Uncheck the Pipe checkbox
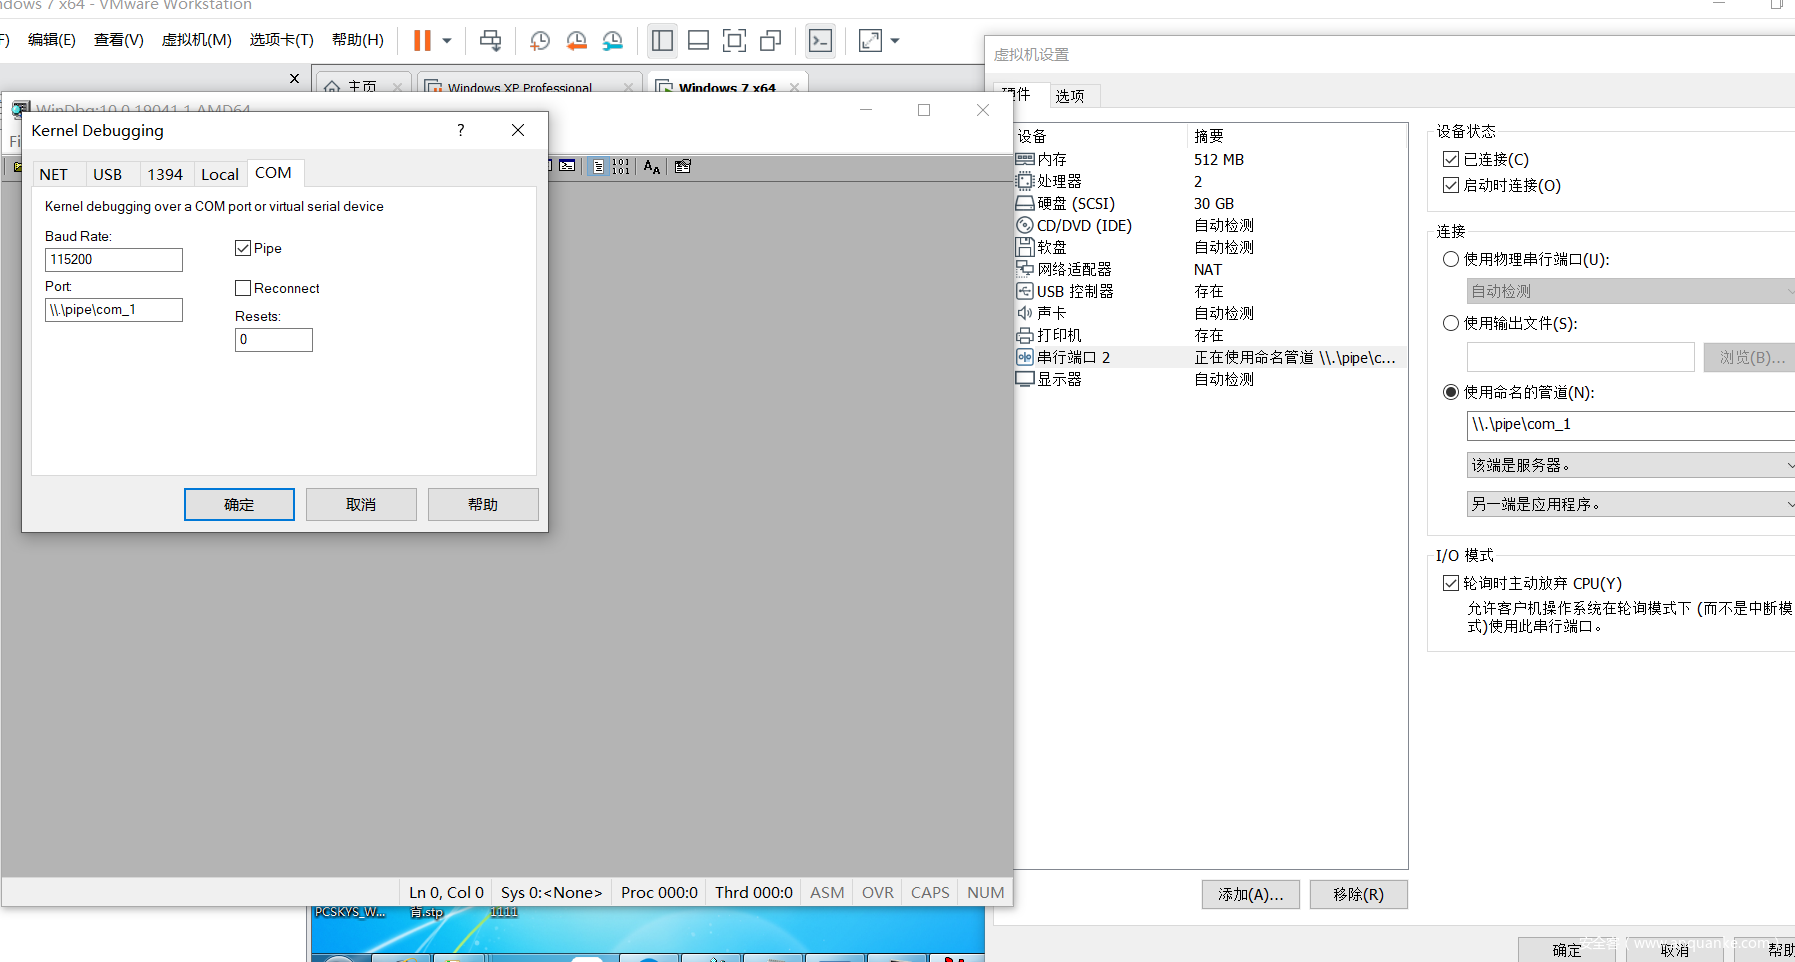Image resolution: width=1795 pixels, height=962 pixels. (x=243, y=248)
